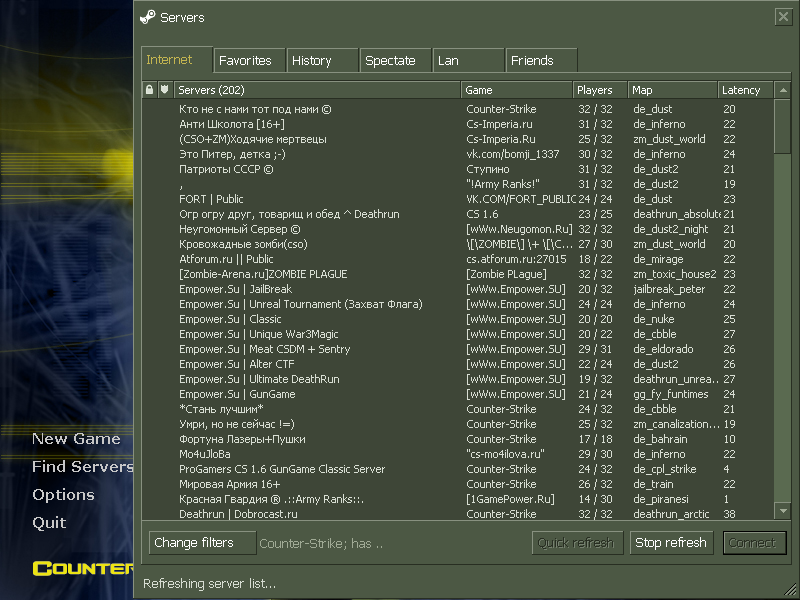Select server 'Кто не с нами тот под нами ©'
This screenshot has height=600, width=800.
[458, 109]
